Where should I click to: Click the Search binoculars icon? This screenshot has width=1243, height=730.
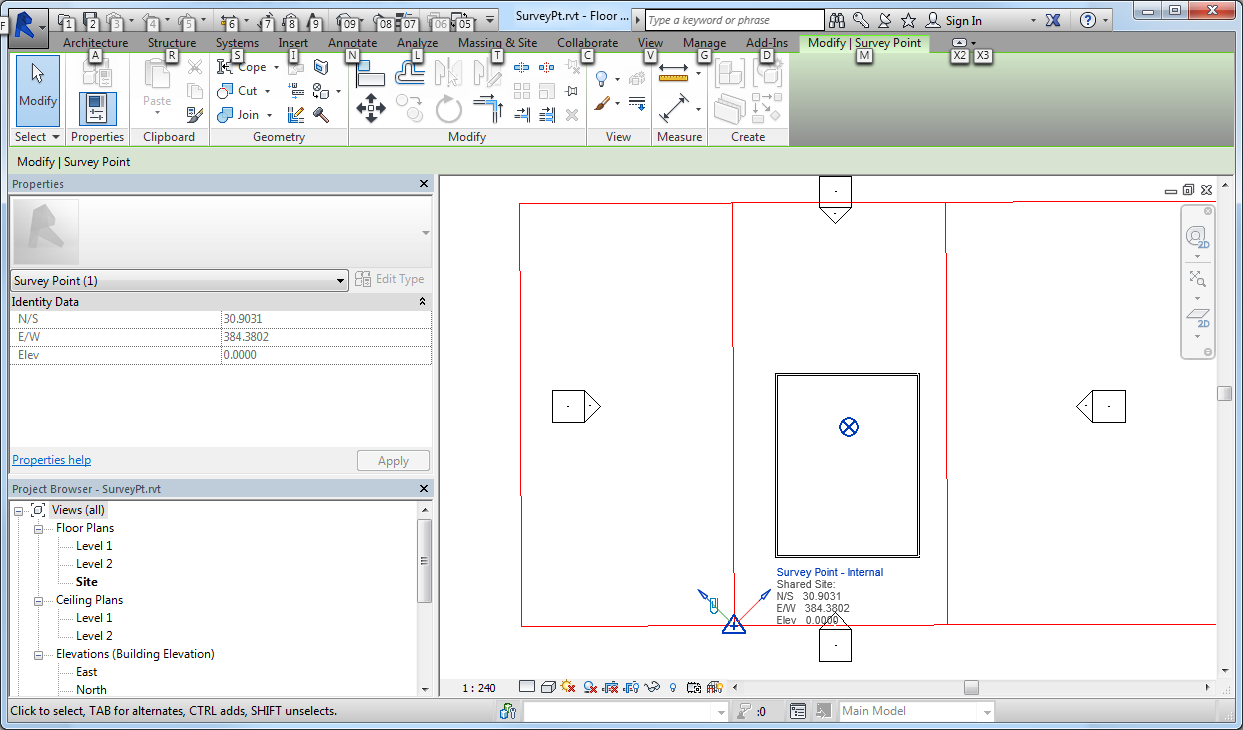(x=838, y=20)
